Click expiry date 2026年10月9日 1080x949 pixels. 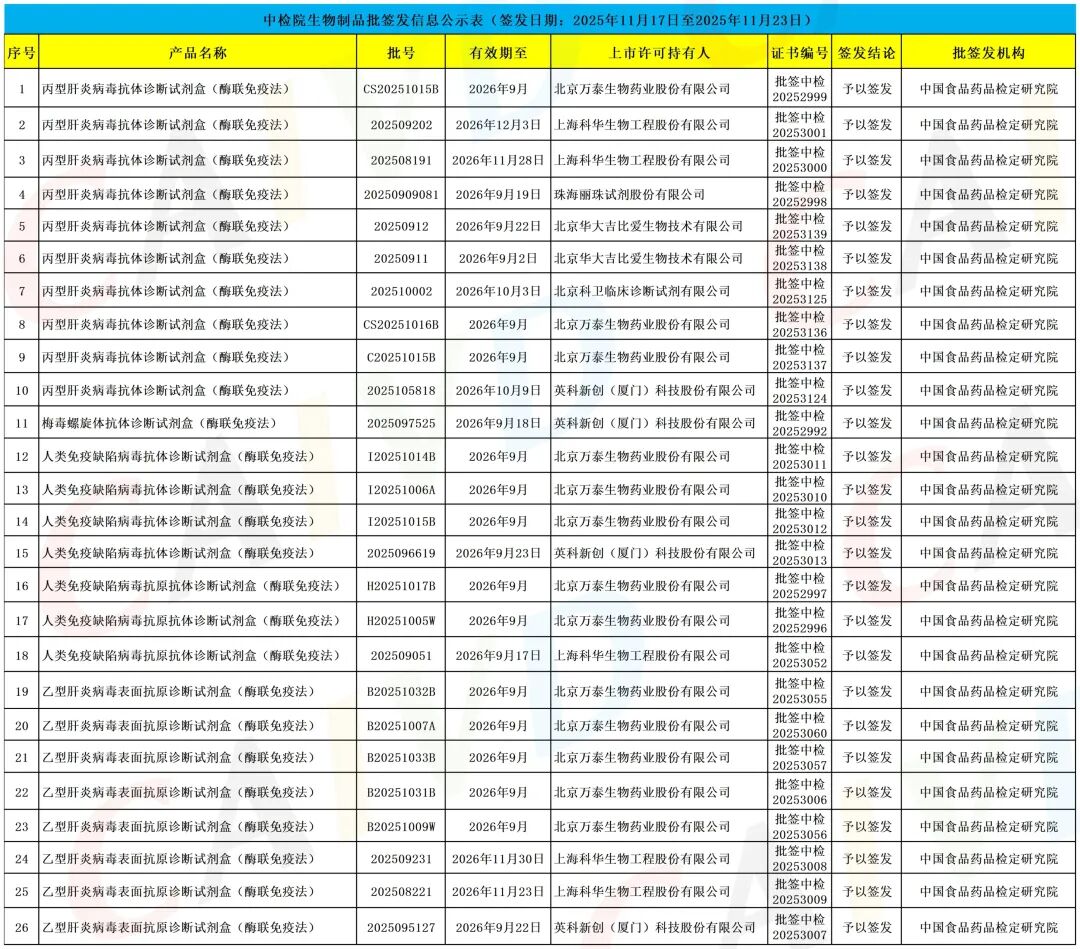click(x=498, y=390)
